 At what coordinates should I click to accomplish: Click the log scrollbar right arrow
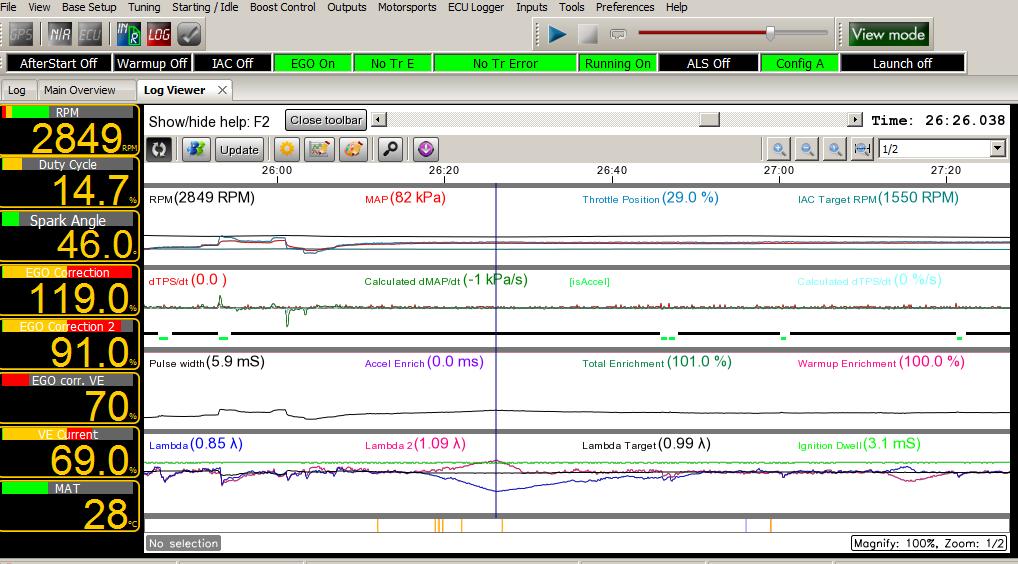(x=855, y=119)
